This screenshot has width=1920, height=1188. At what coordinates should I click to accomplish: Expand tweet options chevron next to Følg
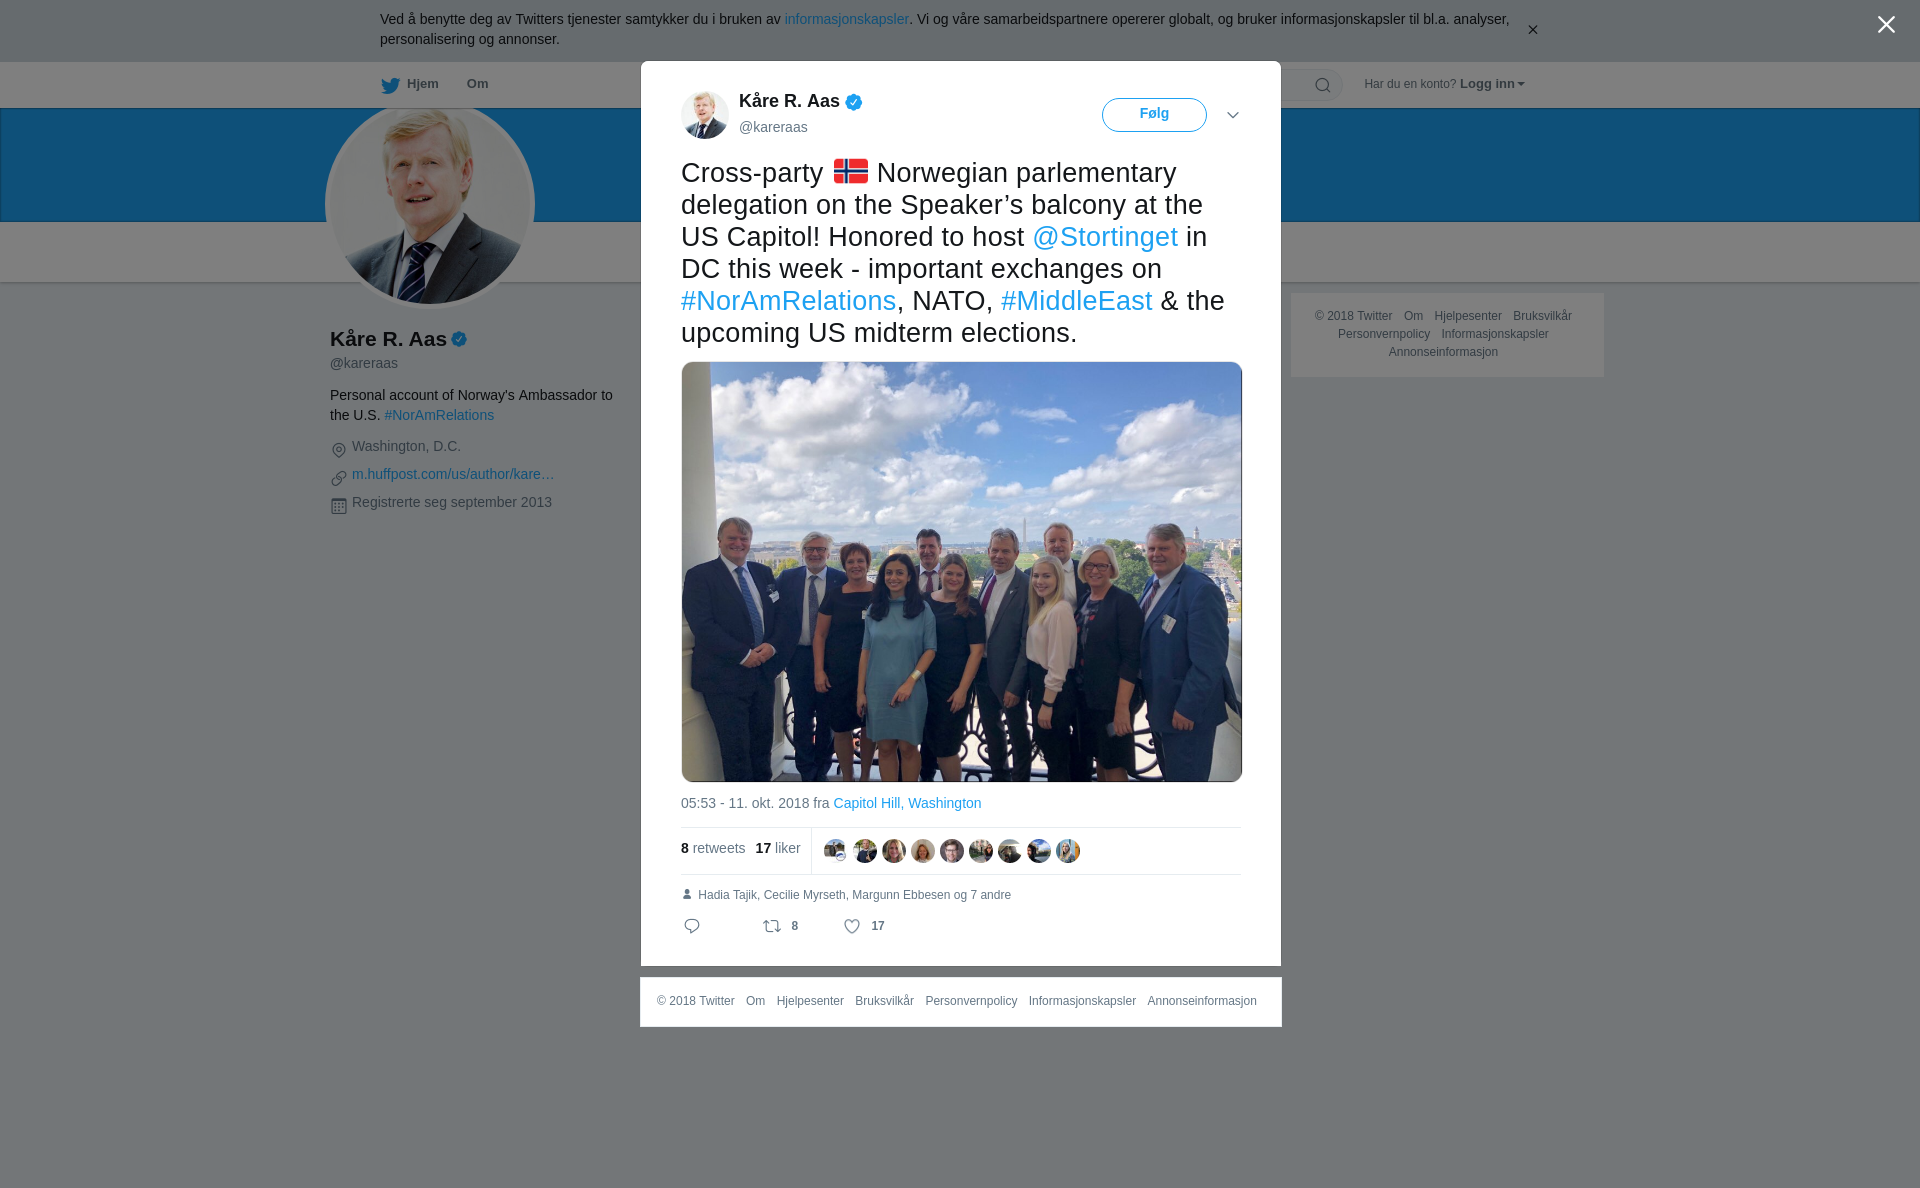(1233, 115)
